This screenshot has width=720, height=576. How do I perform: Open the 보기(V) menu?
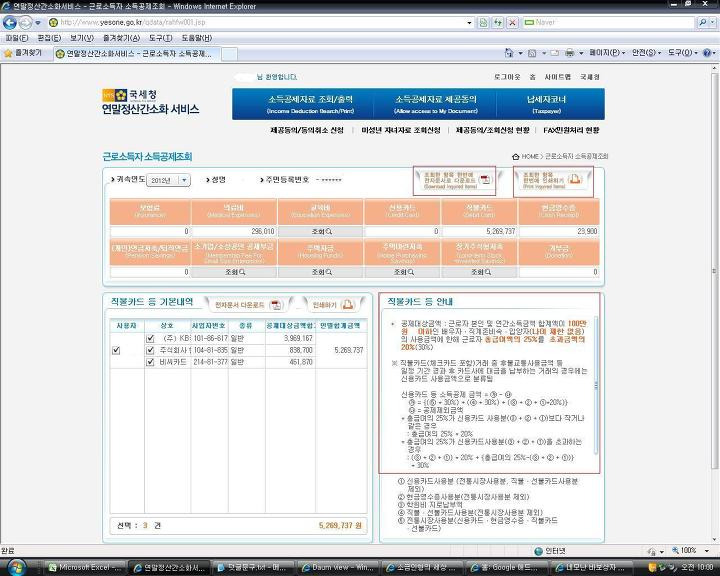tap(82, 38)
